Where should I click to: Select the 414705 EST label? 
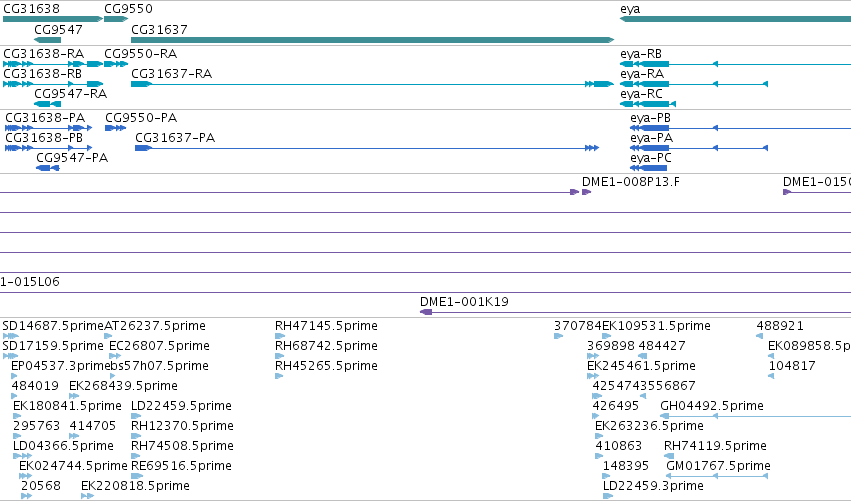pos(92,426)
